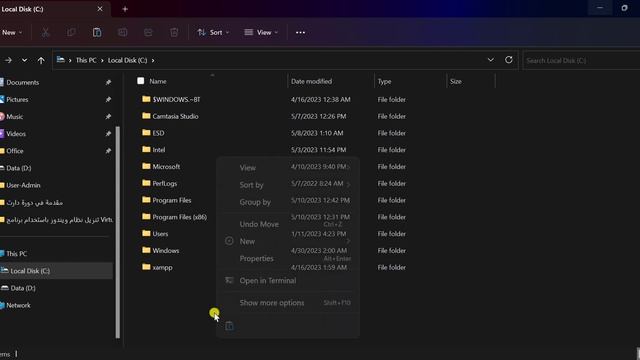Viewport: 640px width, 360px height.
Task: Unpin Documents using its pin icon
Action: tap(108, 82)
